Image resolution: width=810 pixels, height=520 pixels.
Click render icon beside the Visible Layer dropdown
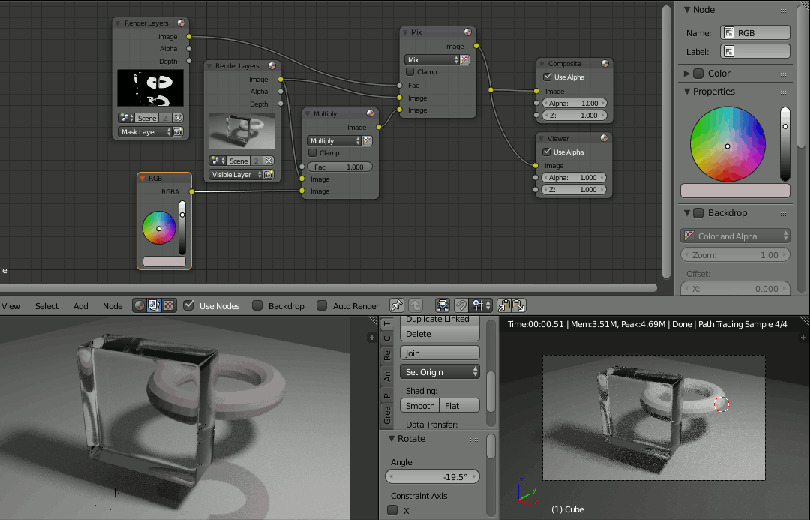(269, 175)
